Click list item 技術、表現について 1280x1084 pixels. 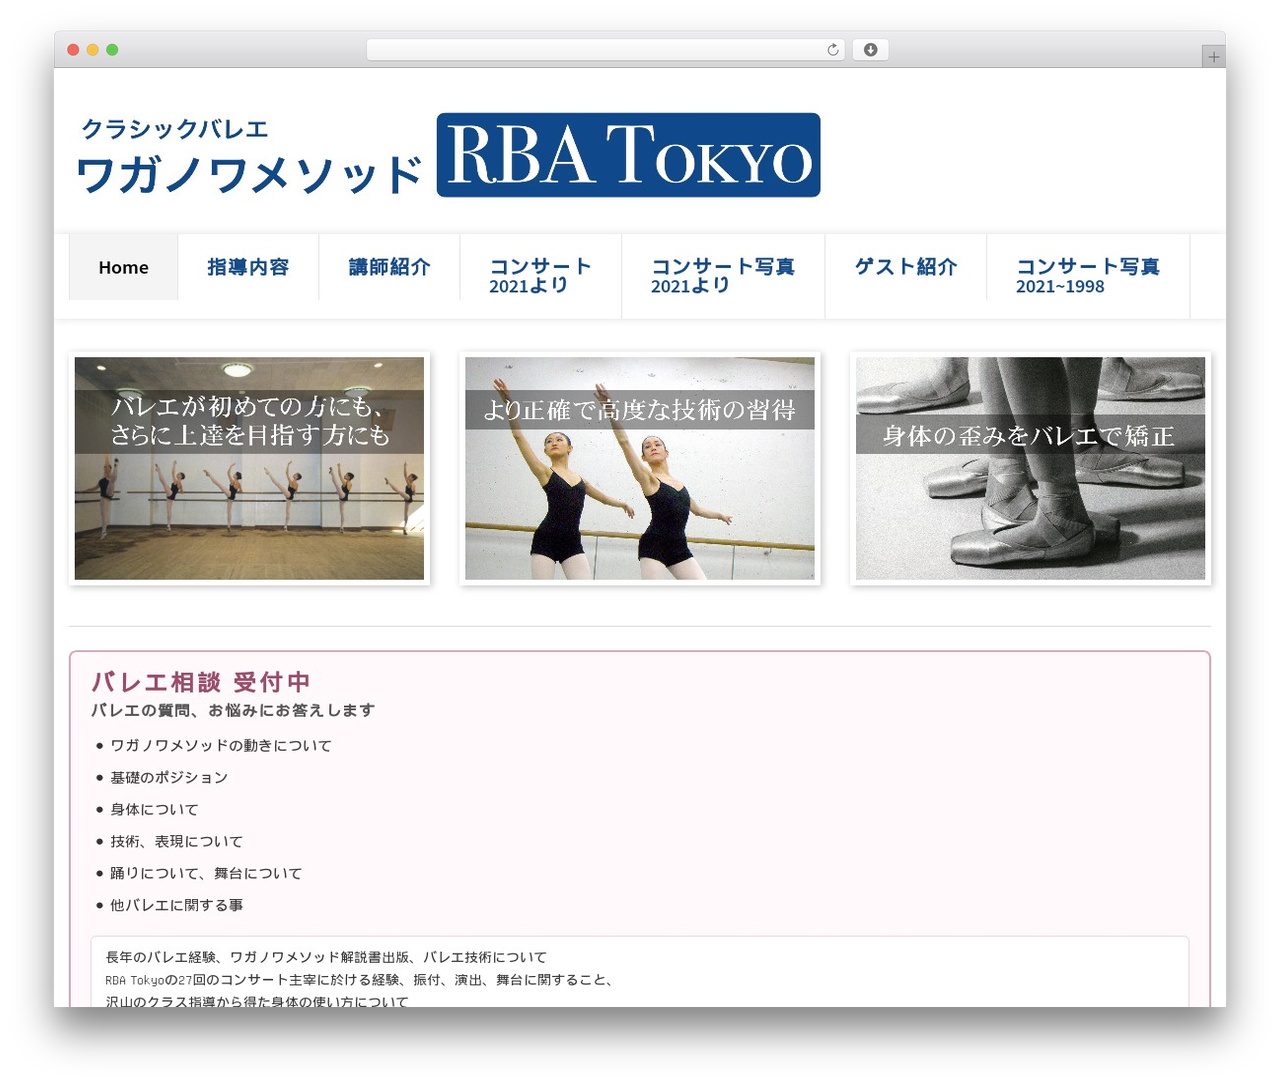click(176, 842)
